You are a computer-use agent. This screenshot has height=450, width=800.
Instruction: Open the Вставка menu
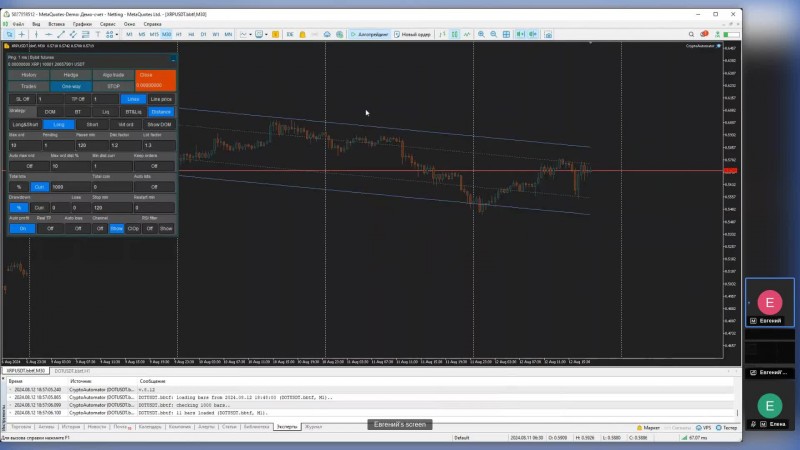pos(56,24)
